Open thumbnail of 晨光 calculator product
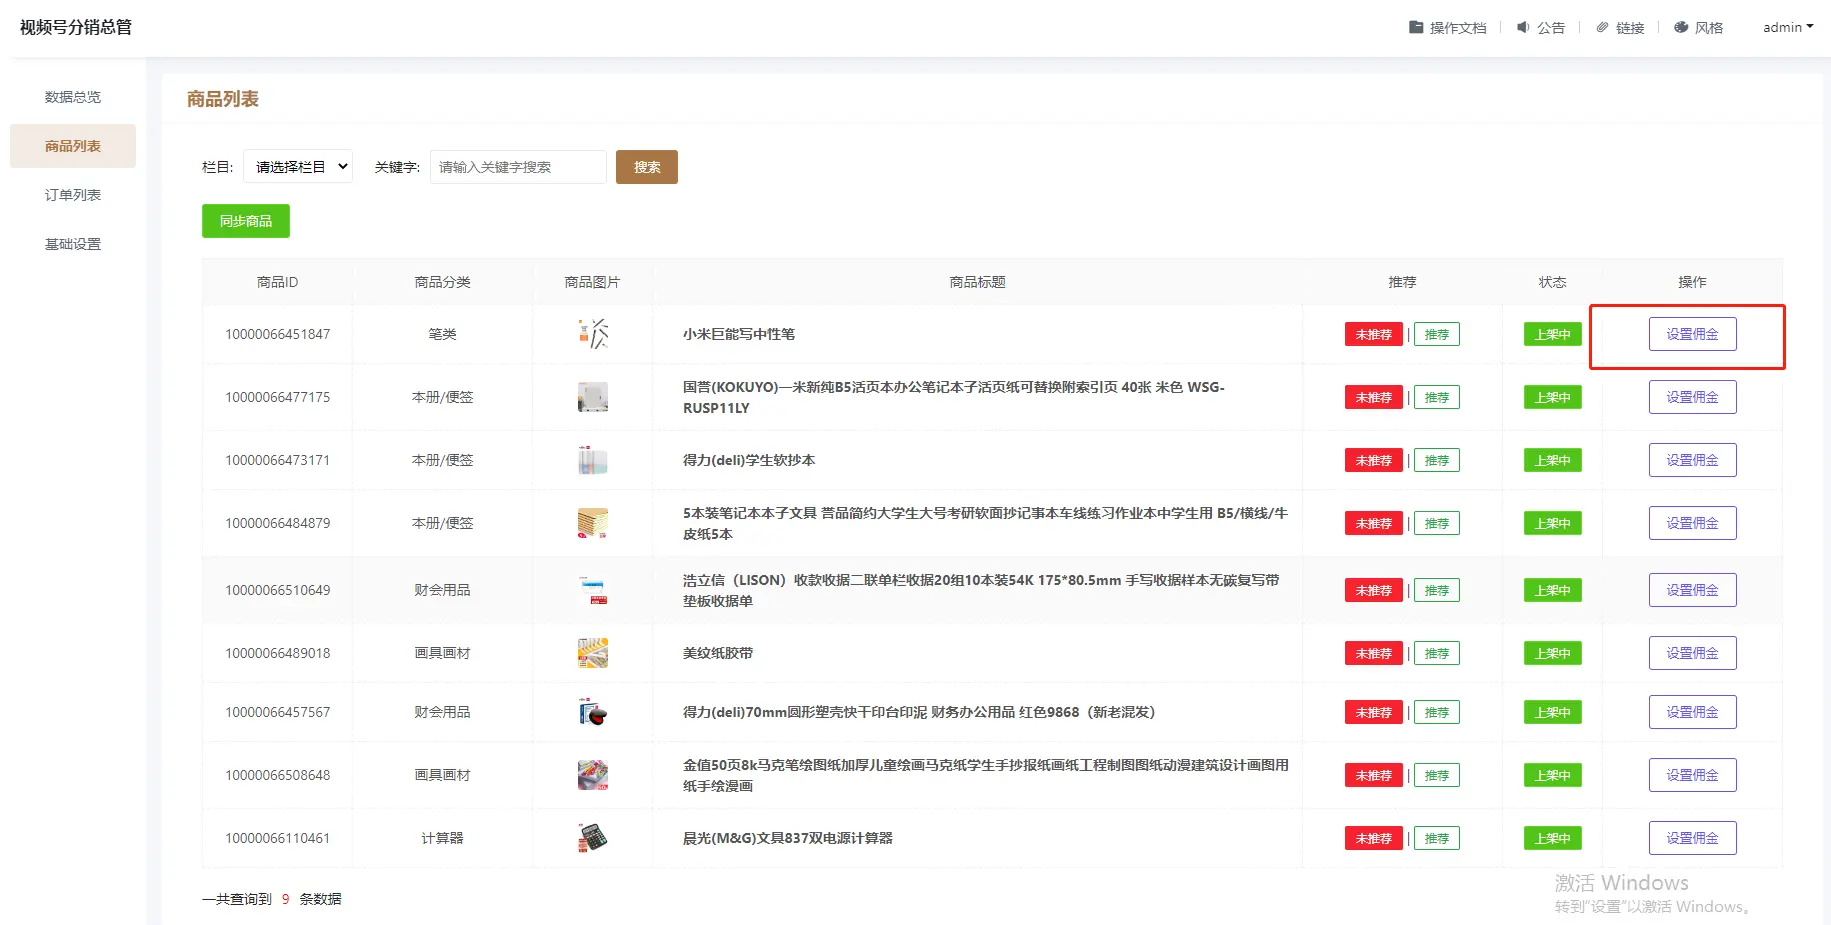The width and height of the screenshot is (1831, 925). pyautogui.click(x=593, y=838)
